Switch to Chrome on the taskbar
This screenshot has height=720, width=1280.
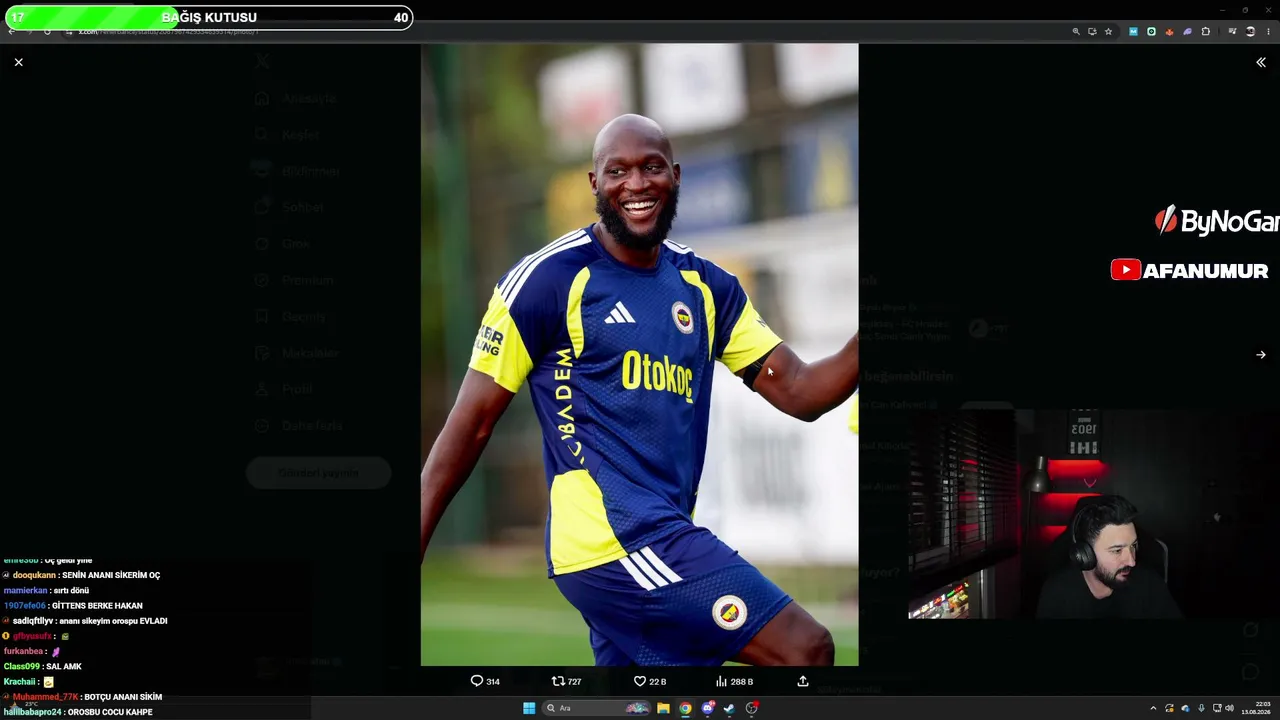click(x=685, y=708)
